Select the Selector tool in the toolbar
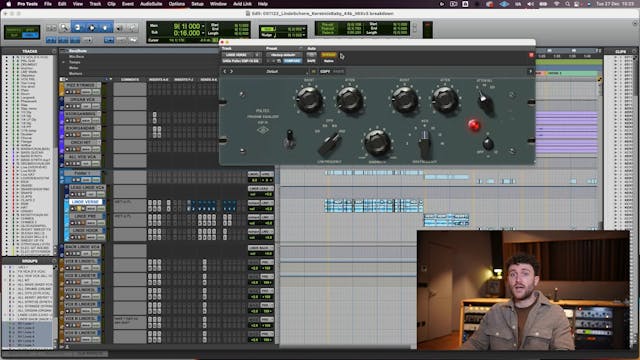Image resolution: width=640 pixels, height=360 pixels. pos(91,28)
